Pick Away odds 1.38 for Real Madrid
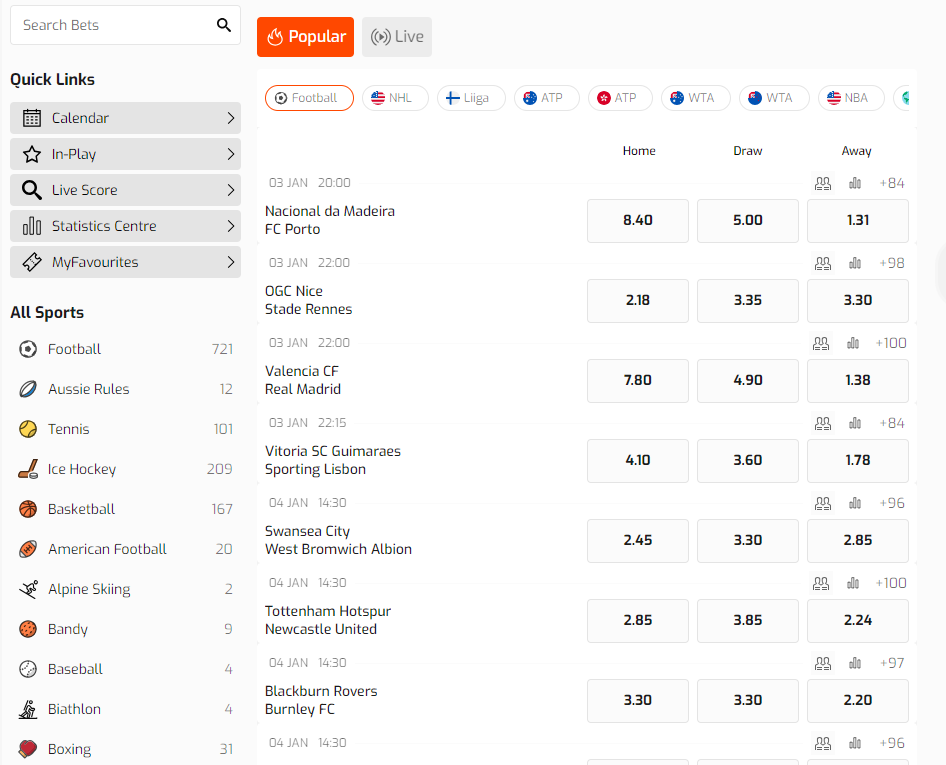This screenshot has width=946, height=765. click(858, 381)
